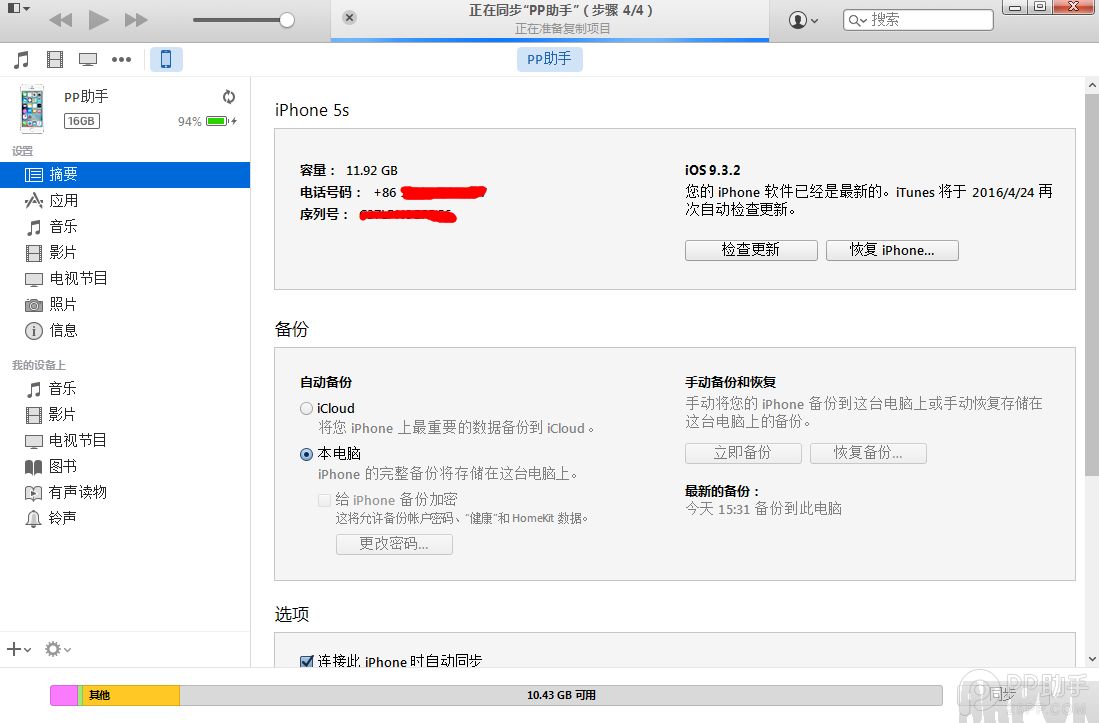
Task: Open the TV shows library icon
Action: 88,59
